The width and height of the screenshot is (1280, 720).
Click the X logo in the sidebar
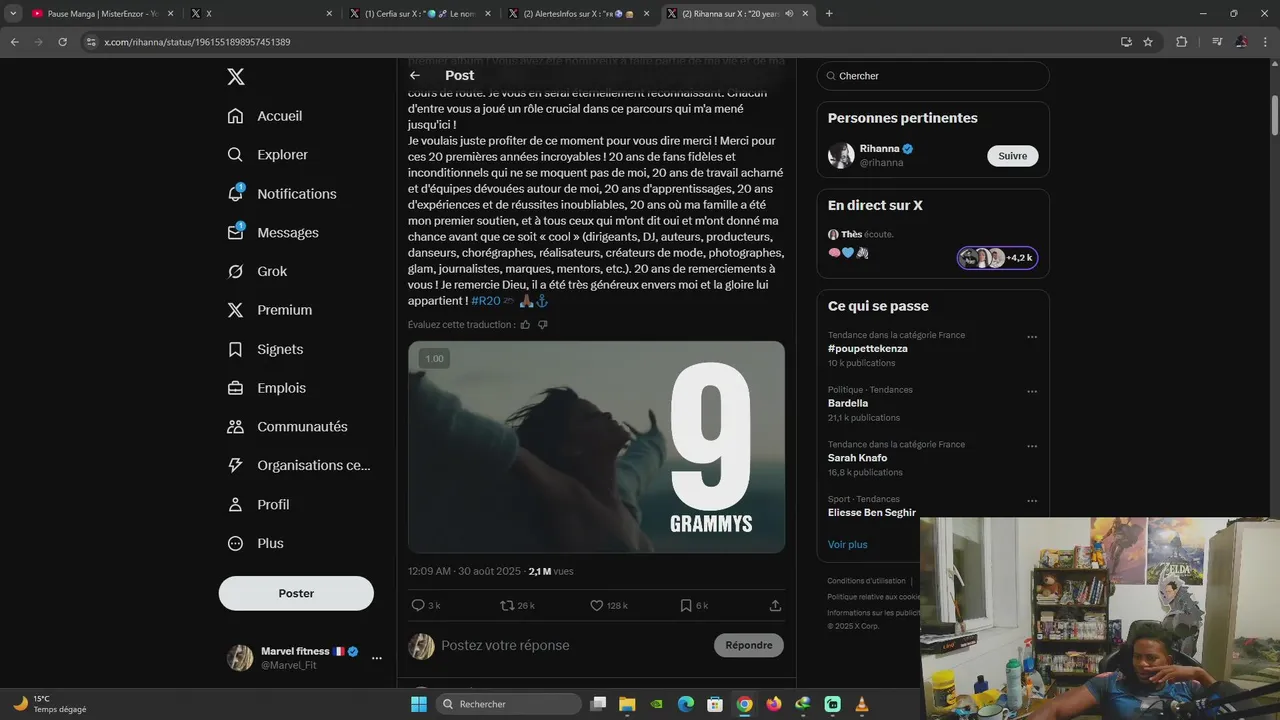[x=235, y=77]
